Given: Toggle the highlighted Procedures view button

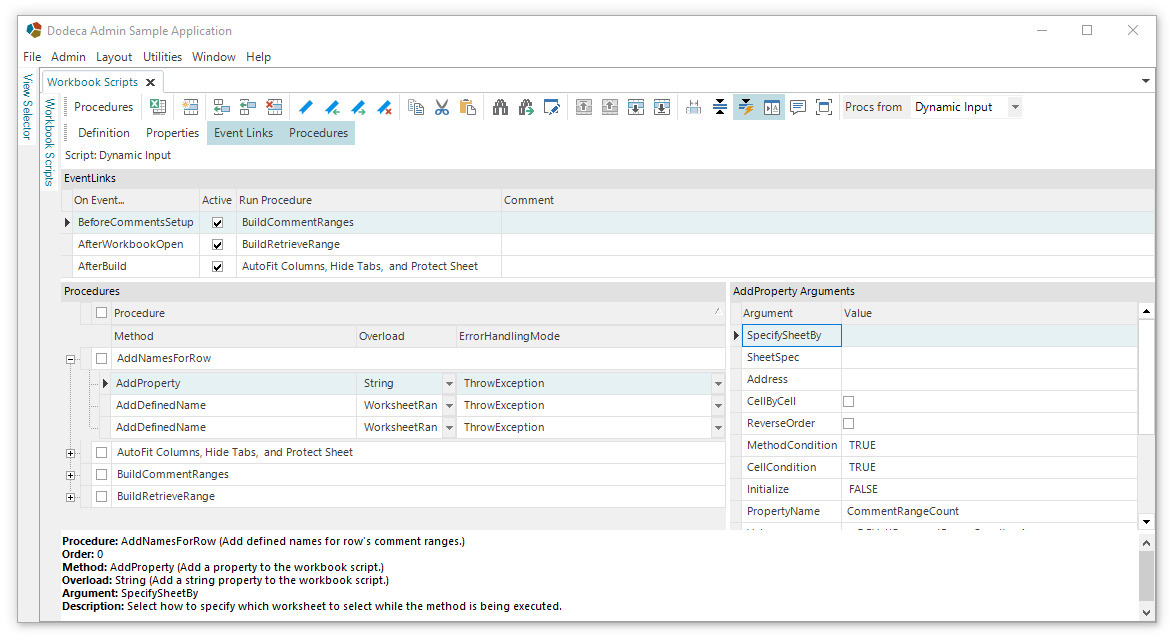Looking at the screenshot, I should [x=319, y=133].
